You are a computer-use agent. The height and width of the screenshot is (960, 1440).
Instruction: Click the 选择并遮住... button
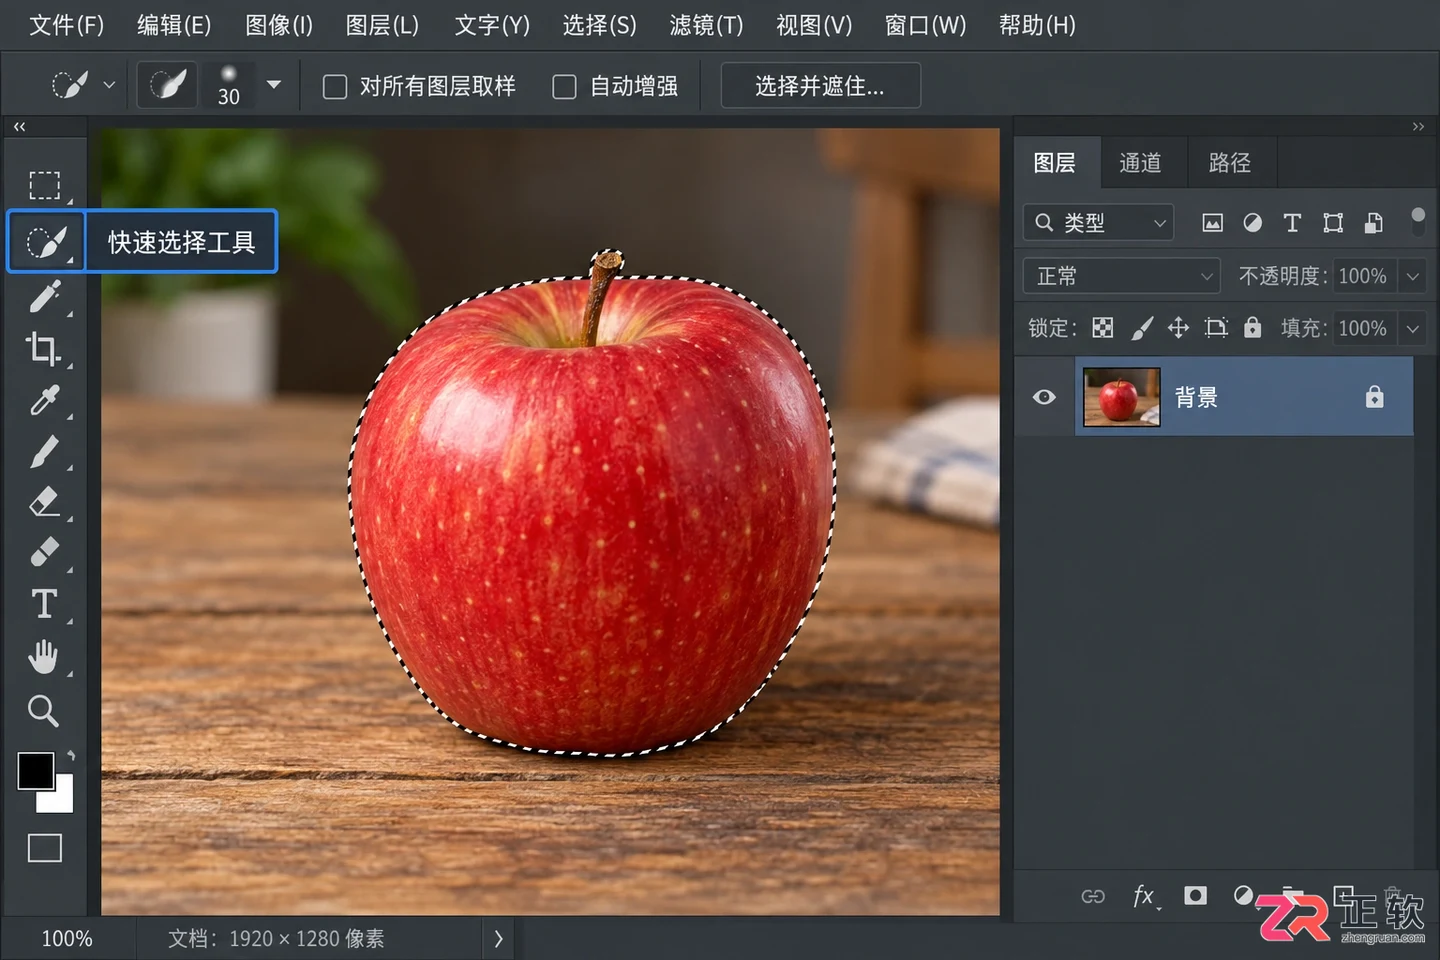point(820,86)
